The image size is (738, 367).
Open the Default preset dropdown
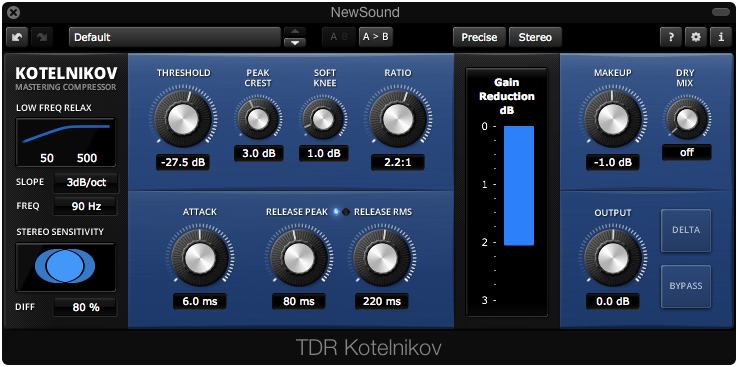point(175,37)
